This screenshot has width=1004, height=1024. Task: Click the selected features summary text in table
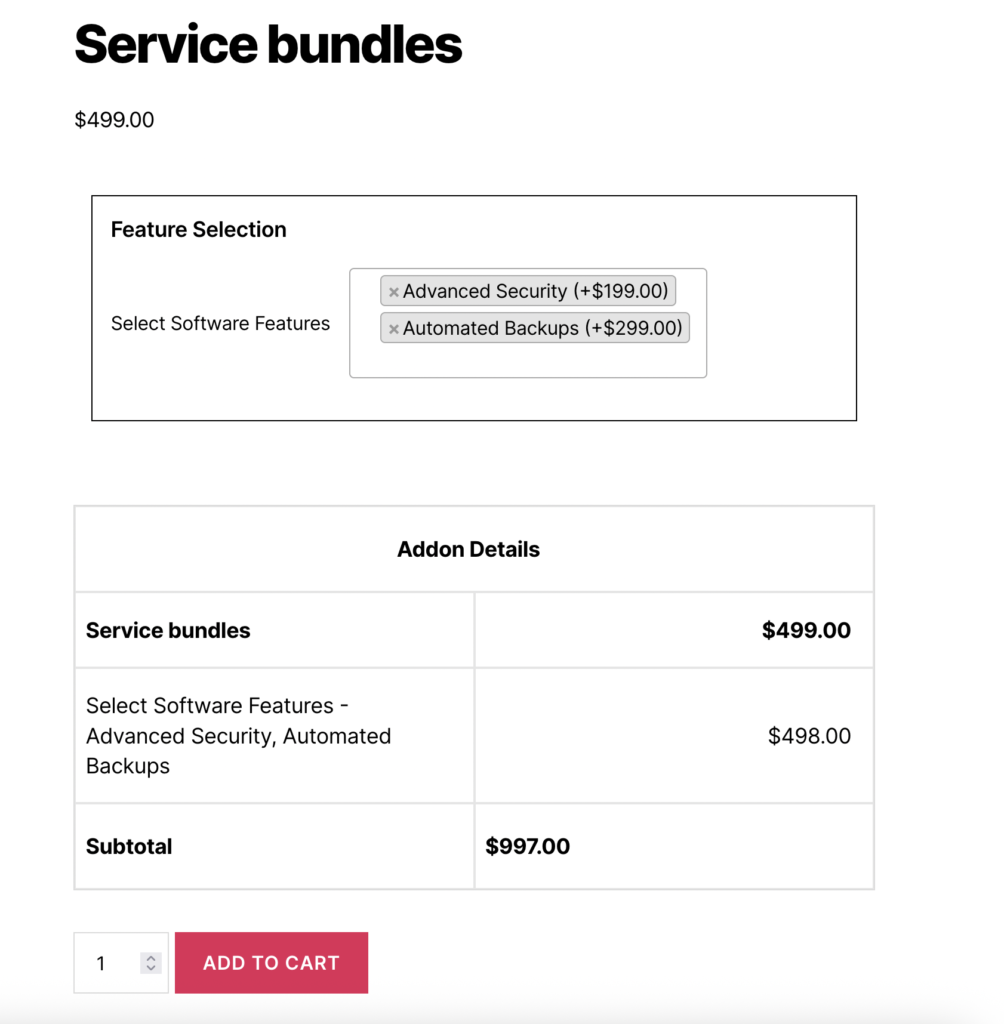[238, 737]
